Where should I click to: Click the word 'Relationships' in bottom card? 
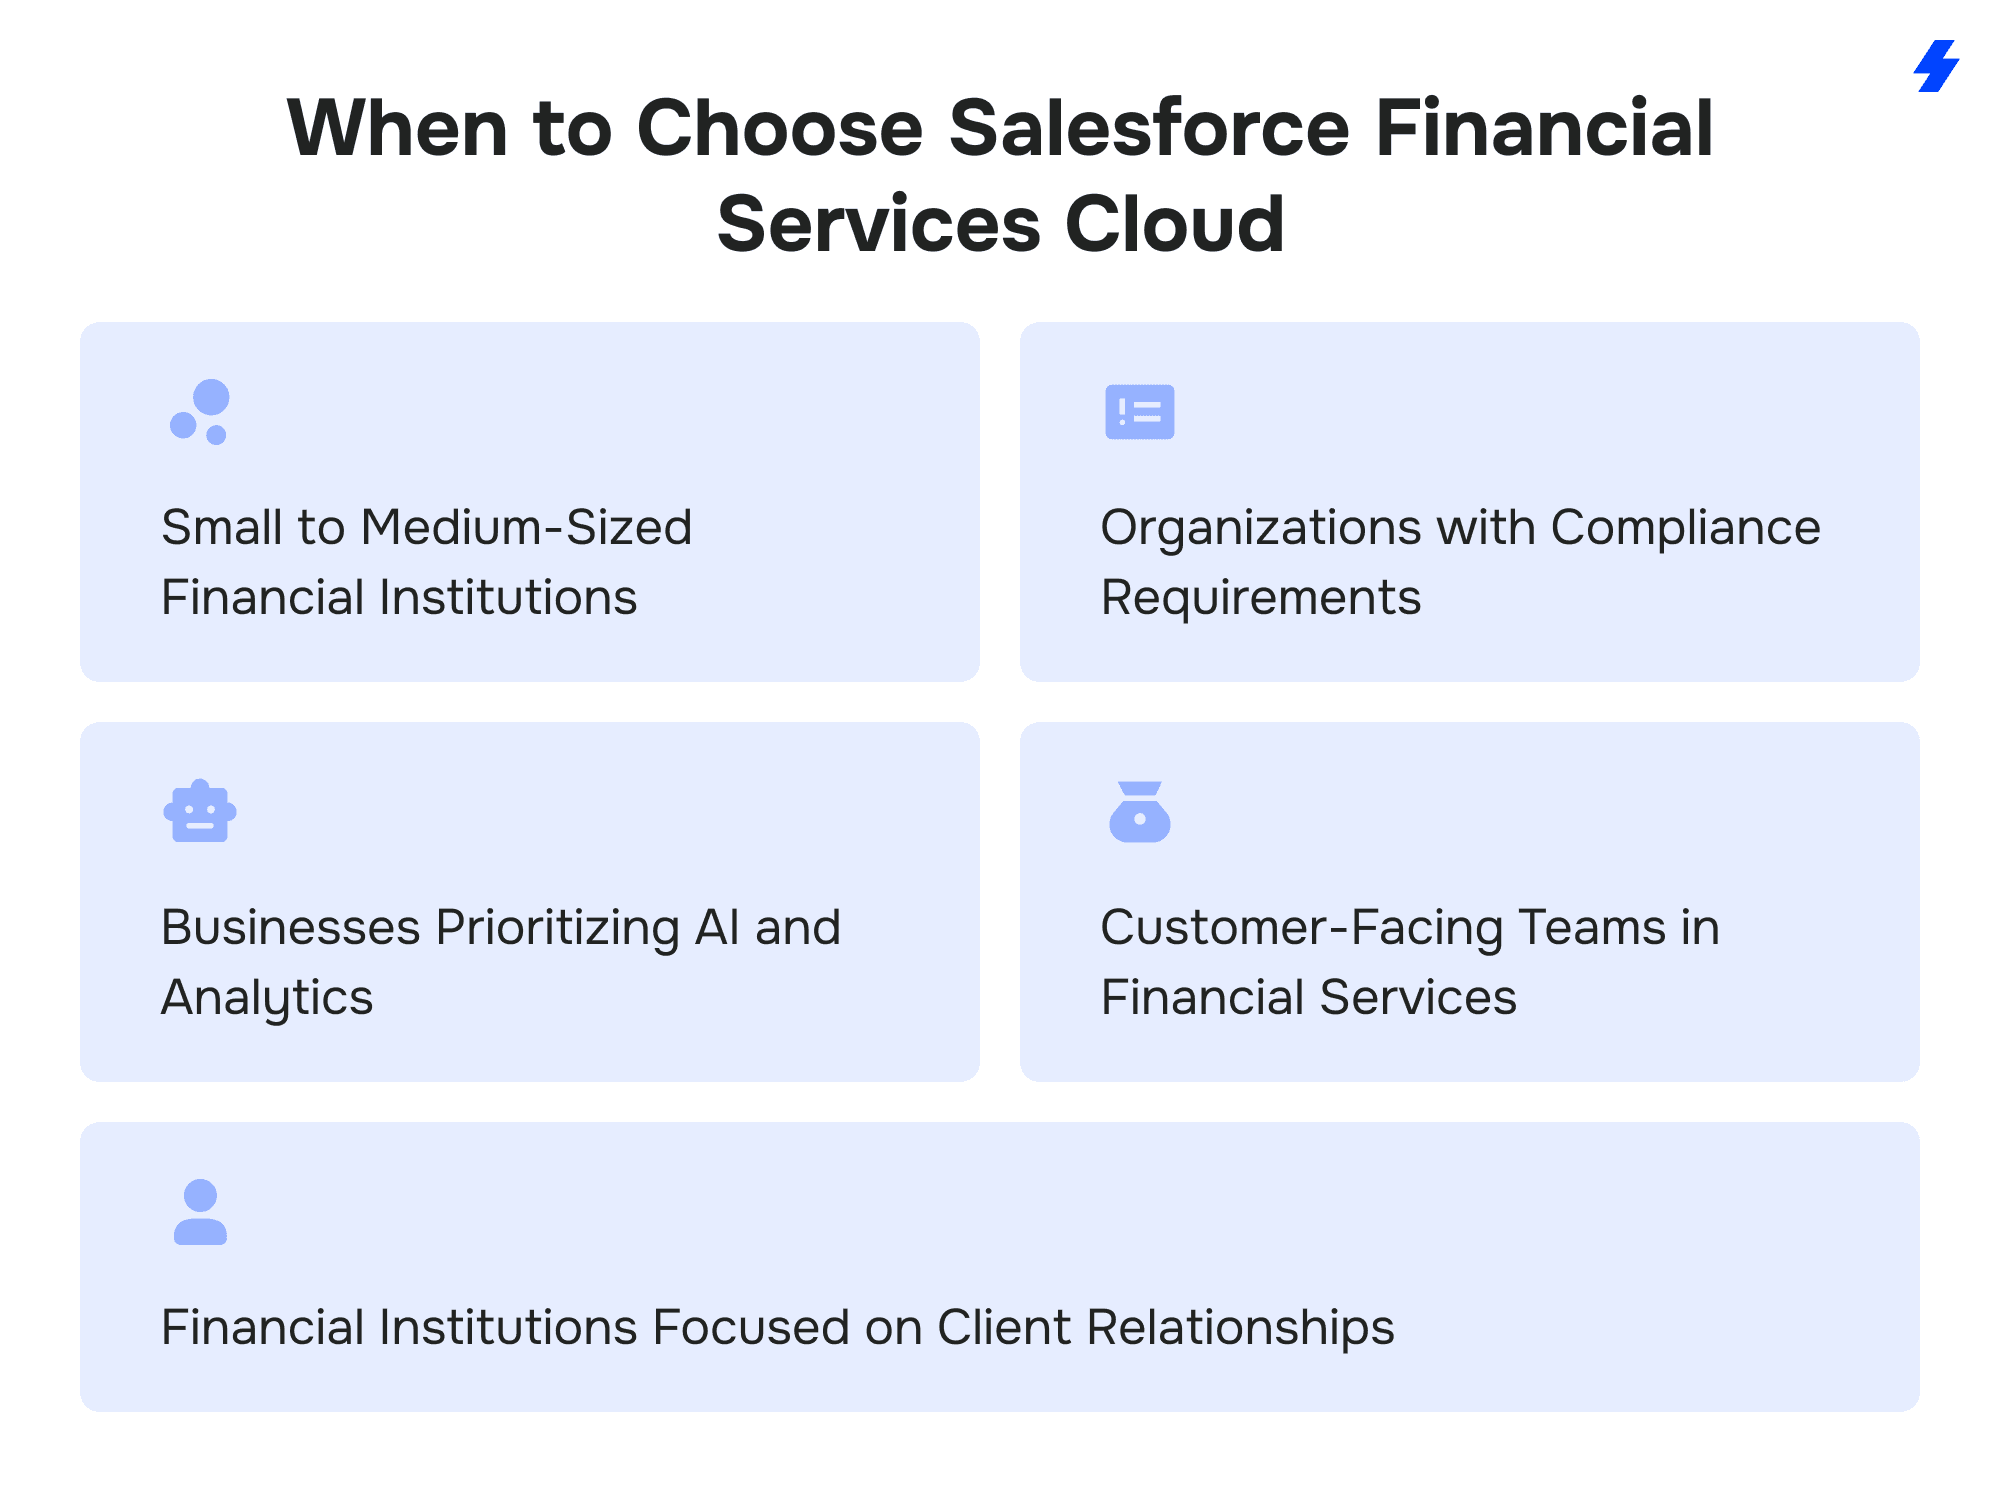click(1240, 1328)
